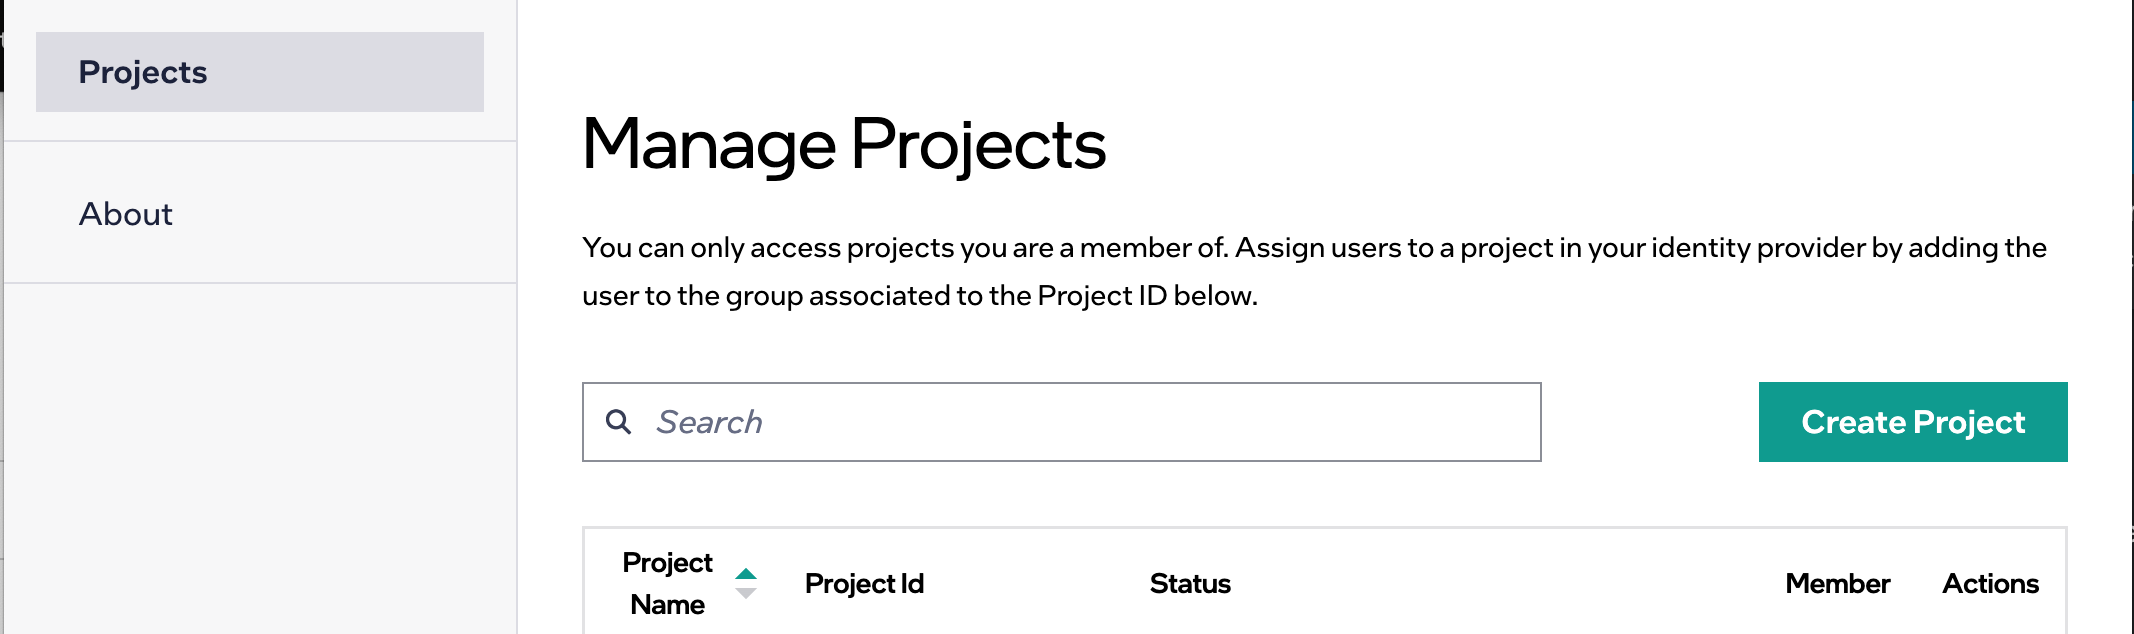Click the Actions column header
2134x634 pixels.
pyautogui.click(x=1990, y=584)
